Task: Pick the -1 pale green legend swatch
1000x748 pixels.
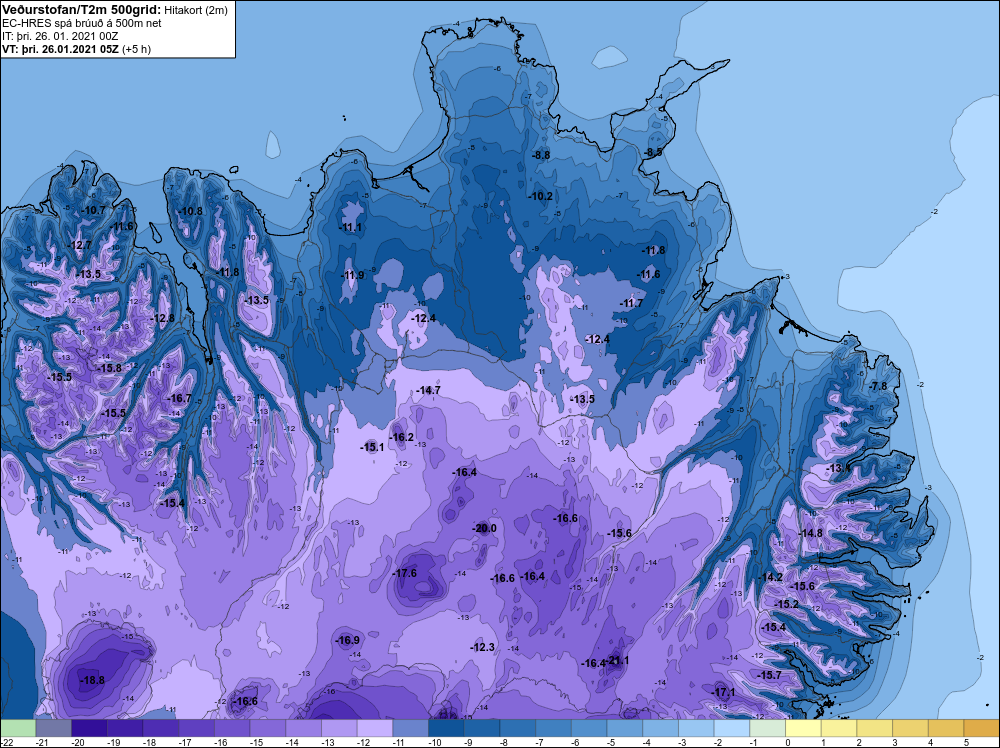Action: 768,728
